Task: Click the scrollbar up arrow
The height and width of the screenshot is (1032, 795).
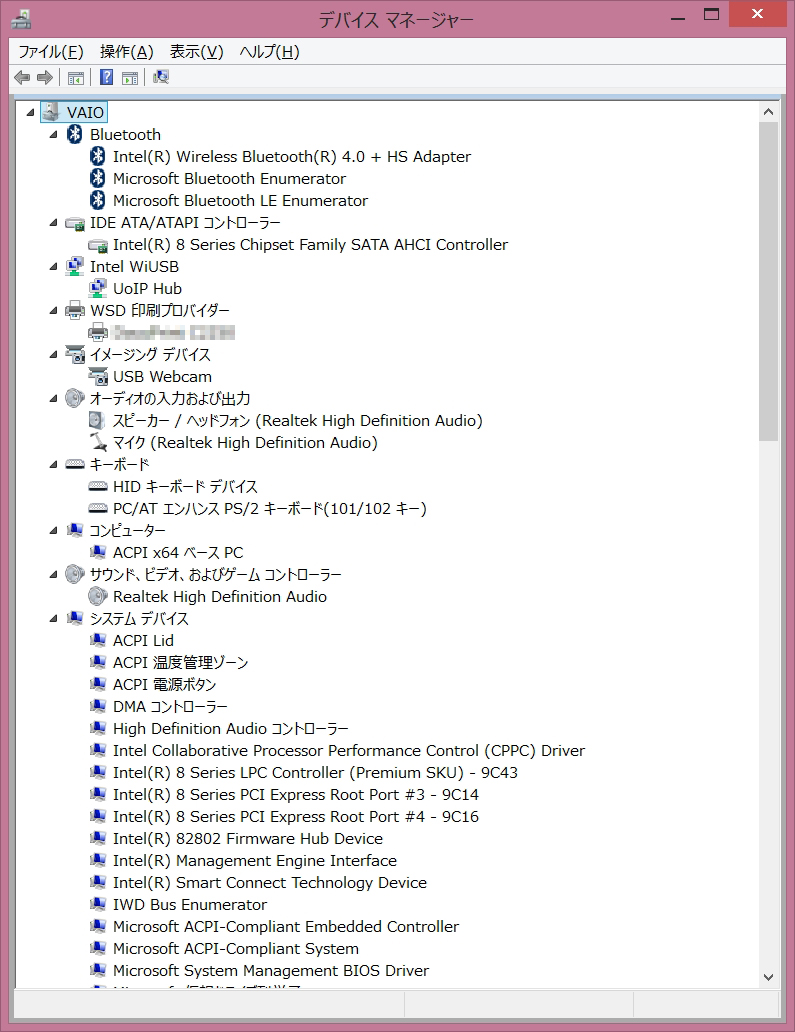Action: pyautogui.click(x=768, y=113)
